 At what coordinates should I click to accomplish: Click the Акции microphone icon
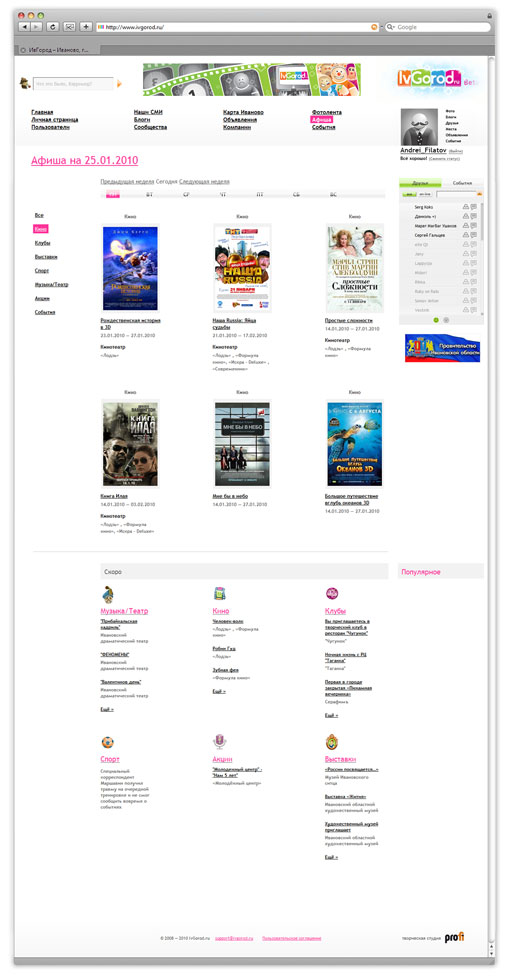coord(219,742)
